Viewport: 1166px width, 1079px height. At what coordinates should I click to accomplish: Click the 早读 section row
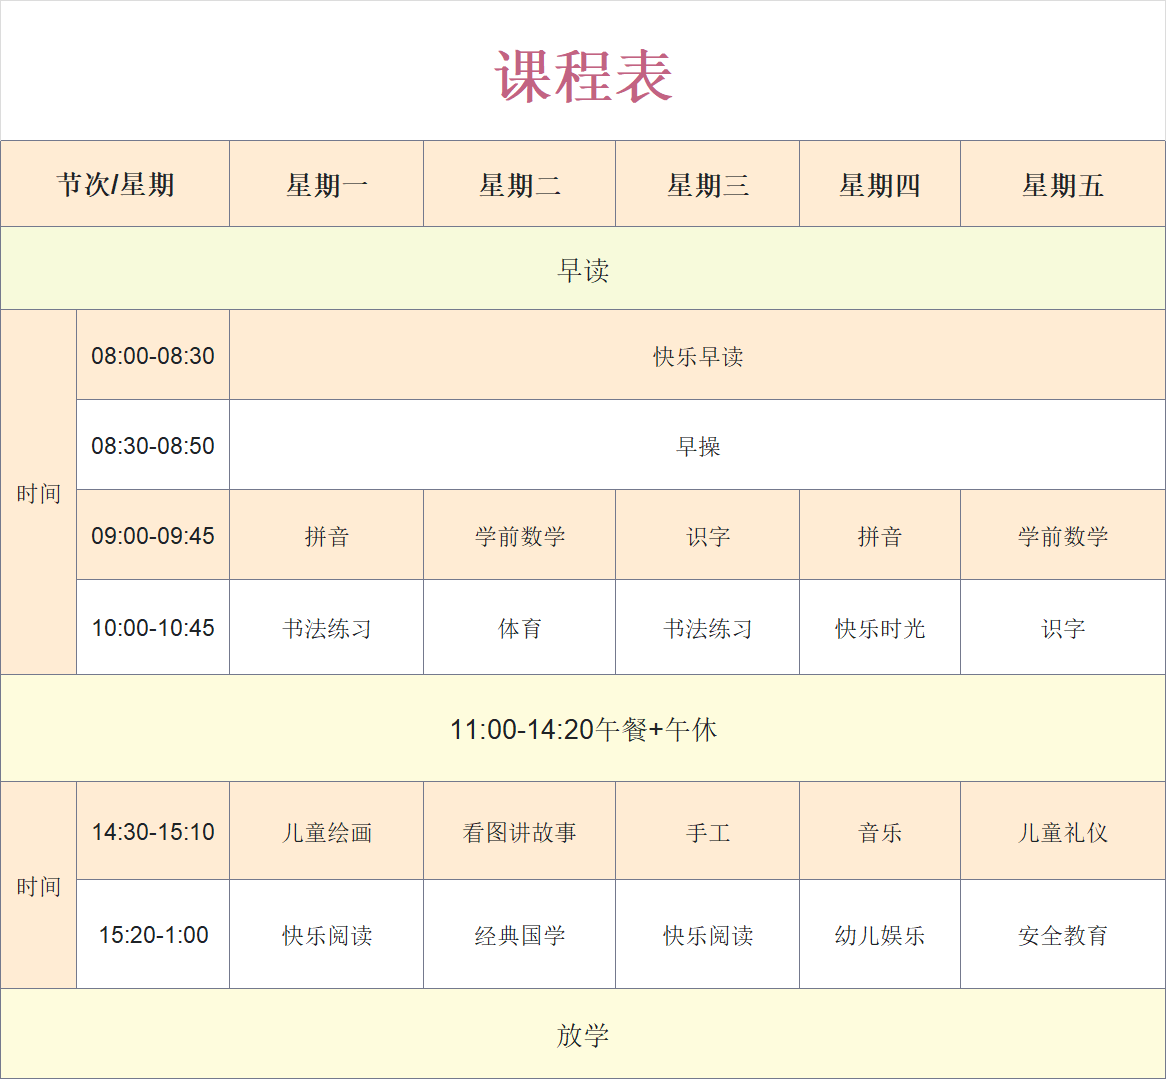point(583,270)
